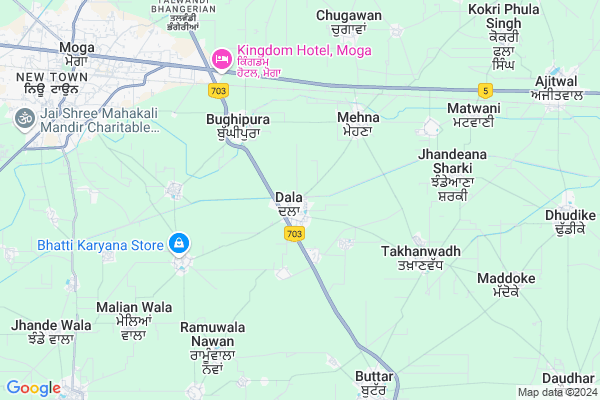Click the Map data ©2024 attribution
Screen dimensions: 600x400
point(558,392)
